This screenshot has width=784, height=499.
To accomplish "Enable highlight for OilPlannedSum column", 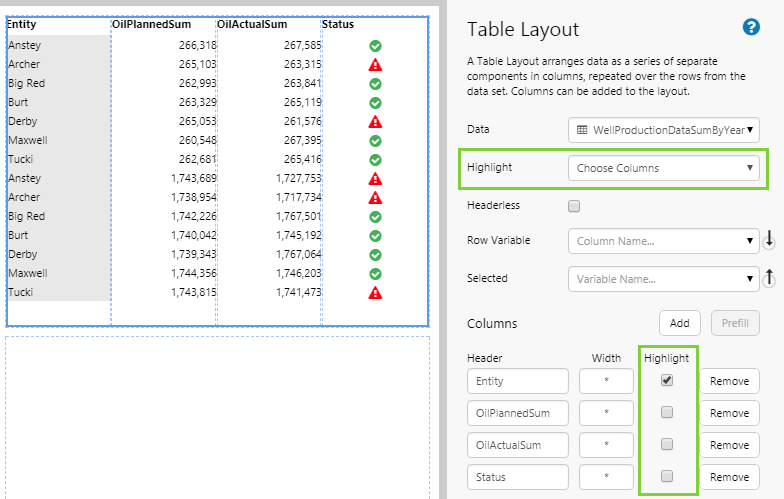I will 667,413.
